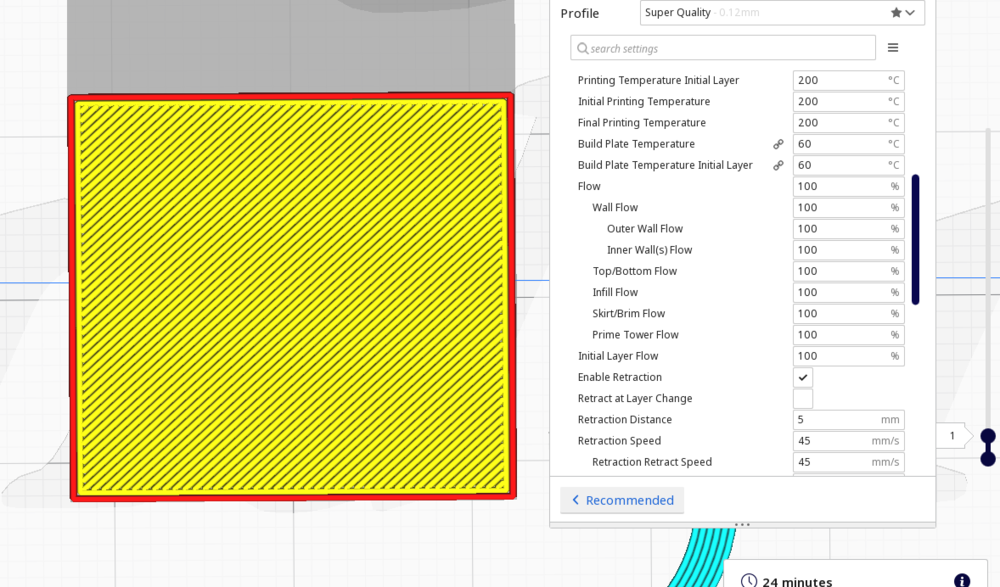1000x587 pixels.
Task: Edit the Outer Wall Flow field
Action: (x=848, y=228)
